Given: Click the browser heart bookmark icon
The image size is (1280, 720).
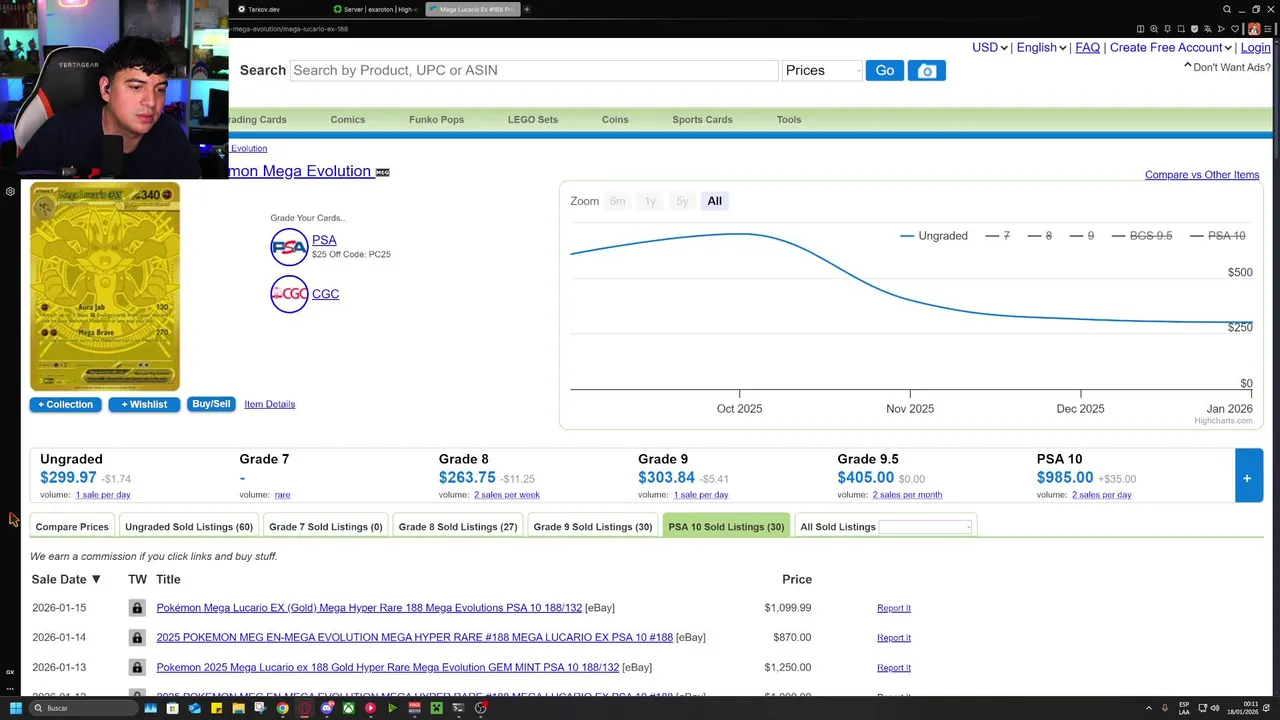Looking at the screenshot, I should (1235, 29).
